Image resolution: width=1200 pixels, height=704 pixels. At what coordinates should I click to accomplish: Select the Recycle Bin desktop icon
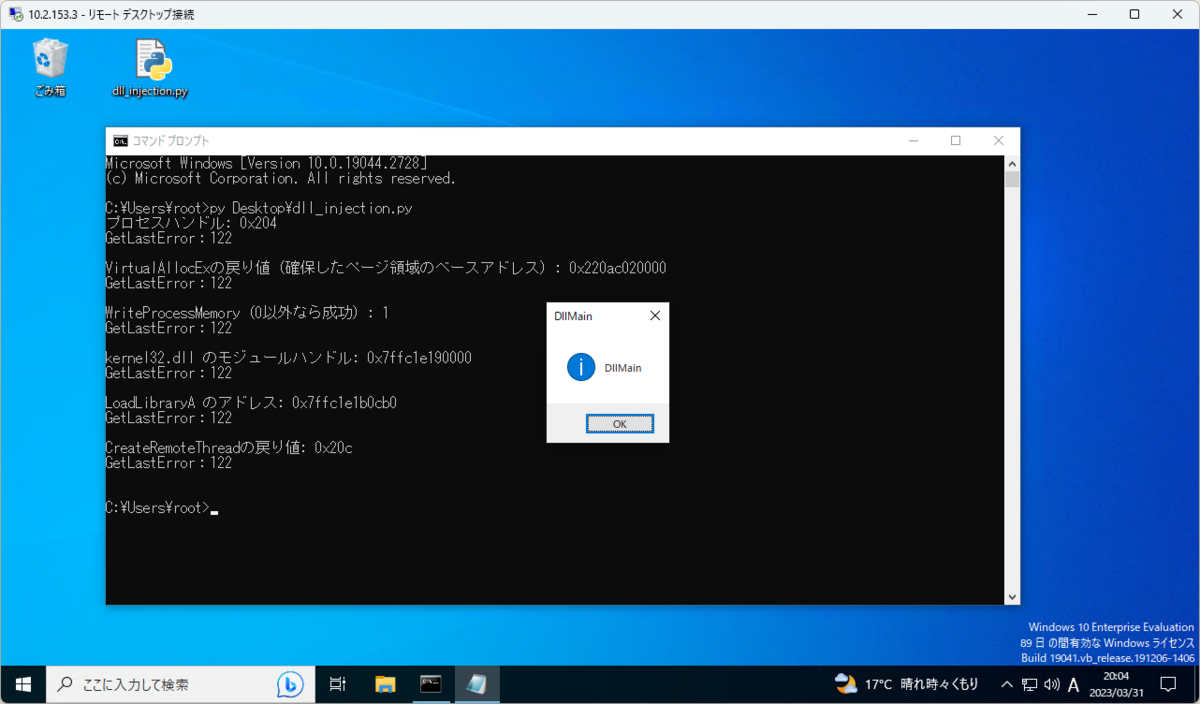point(48,68)
